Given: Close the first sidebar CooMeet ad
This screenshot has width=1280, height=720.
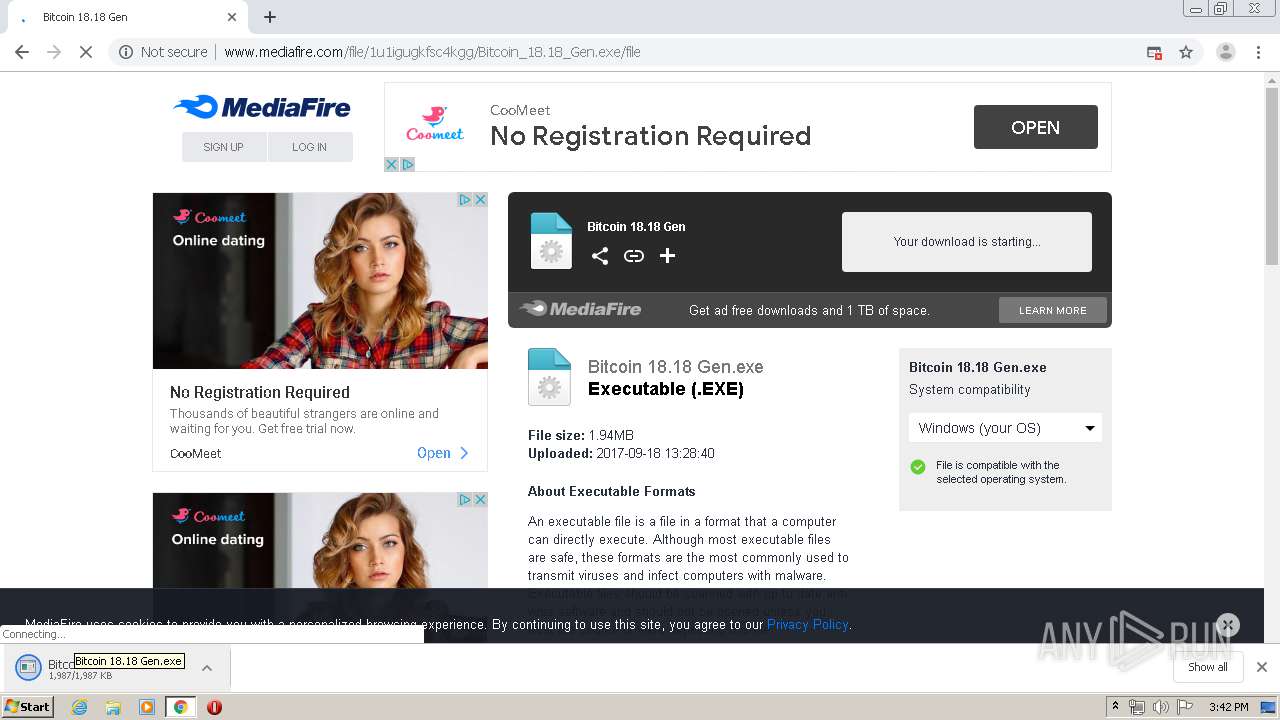Looking at the screenshot, I should tap(480, 200).
